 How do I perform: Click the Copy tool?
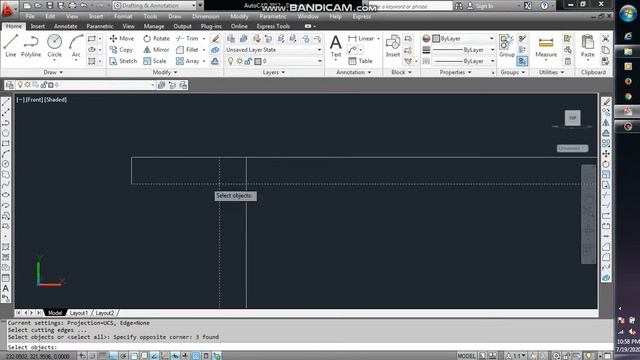(121, 50)
